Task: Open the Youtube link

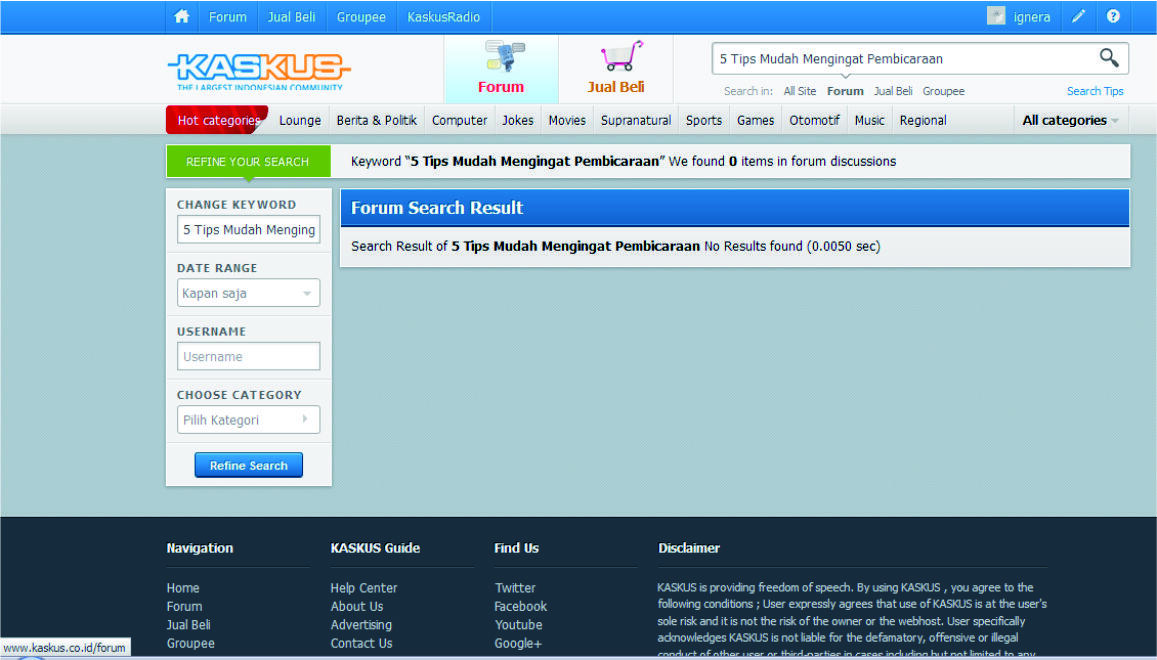Action: 519,625
